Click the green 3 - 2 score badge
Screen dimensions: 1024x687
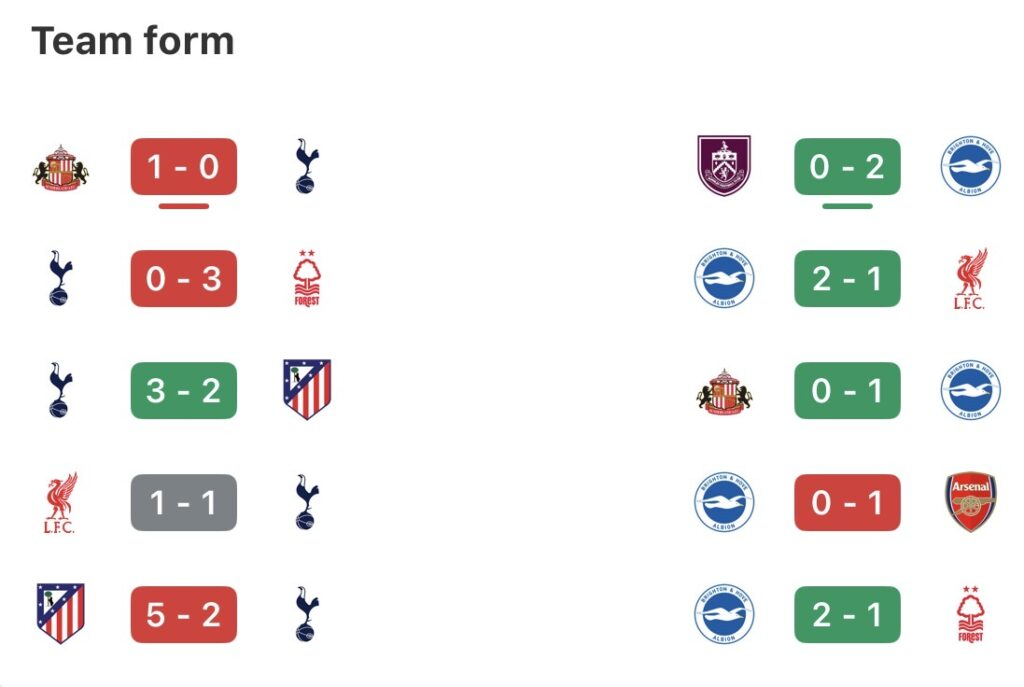point(184,390)
